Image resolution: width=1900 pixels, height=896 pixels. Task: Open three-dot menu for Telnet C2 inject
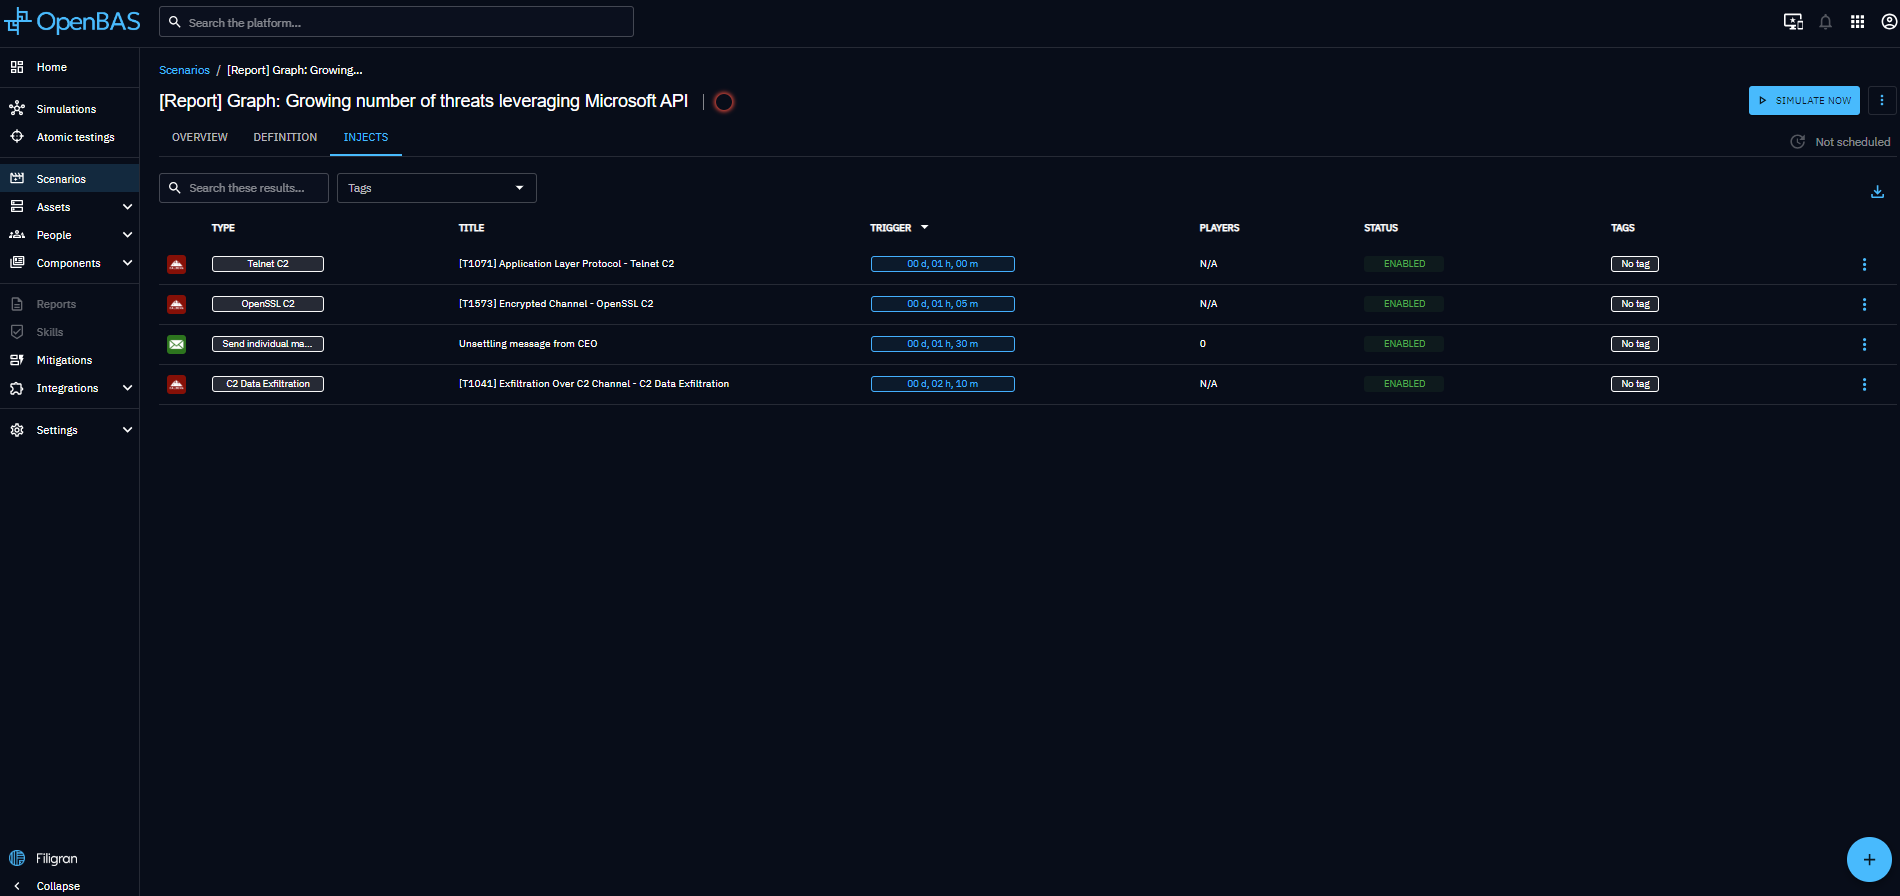[1864, 264]
